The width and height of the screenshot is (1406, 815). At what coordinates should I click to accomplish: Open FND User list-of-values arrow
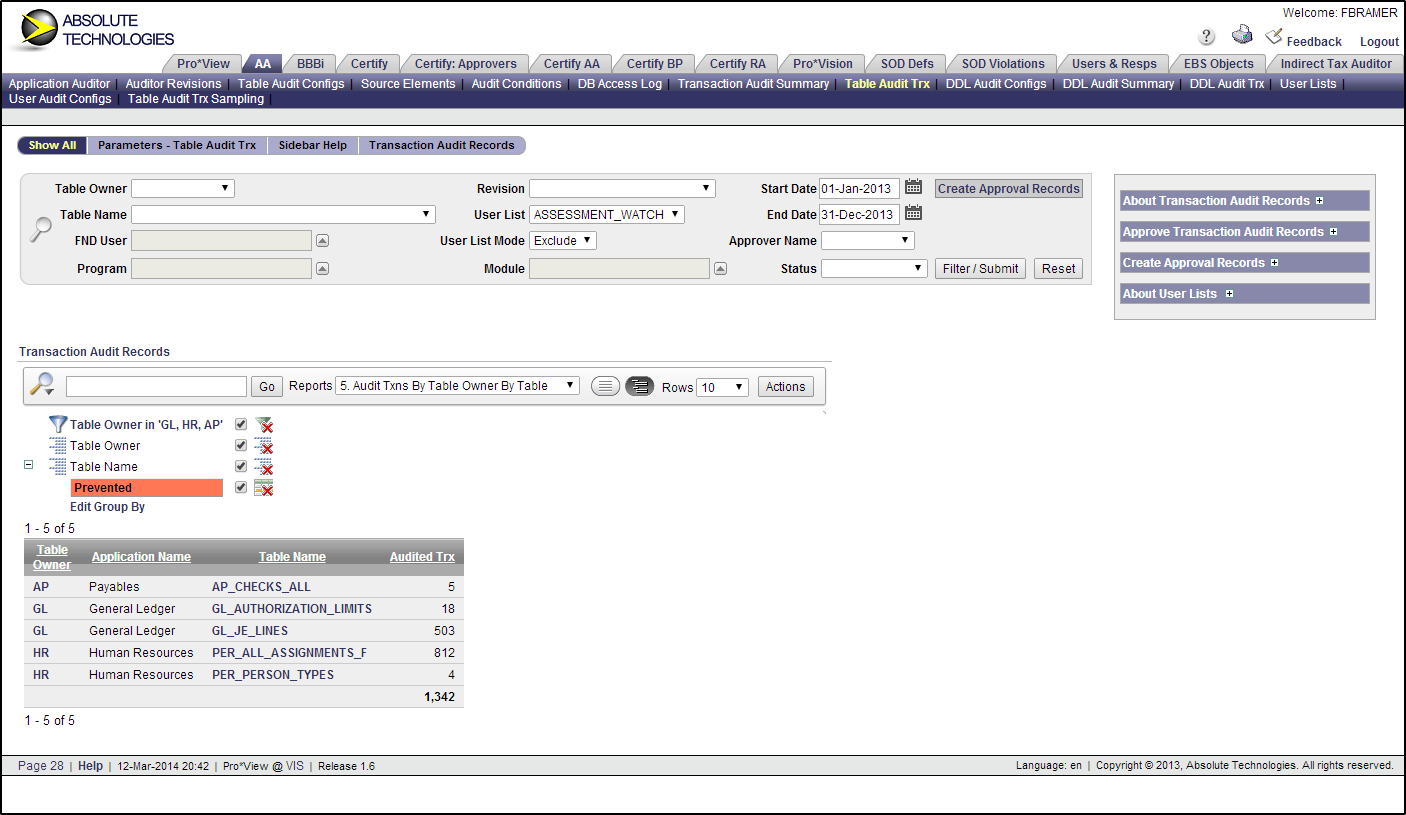click(323, 241)
